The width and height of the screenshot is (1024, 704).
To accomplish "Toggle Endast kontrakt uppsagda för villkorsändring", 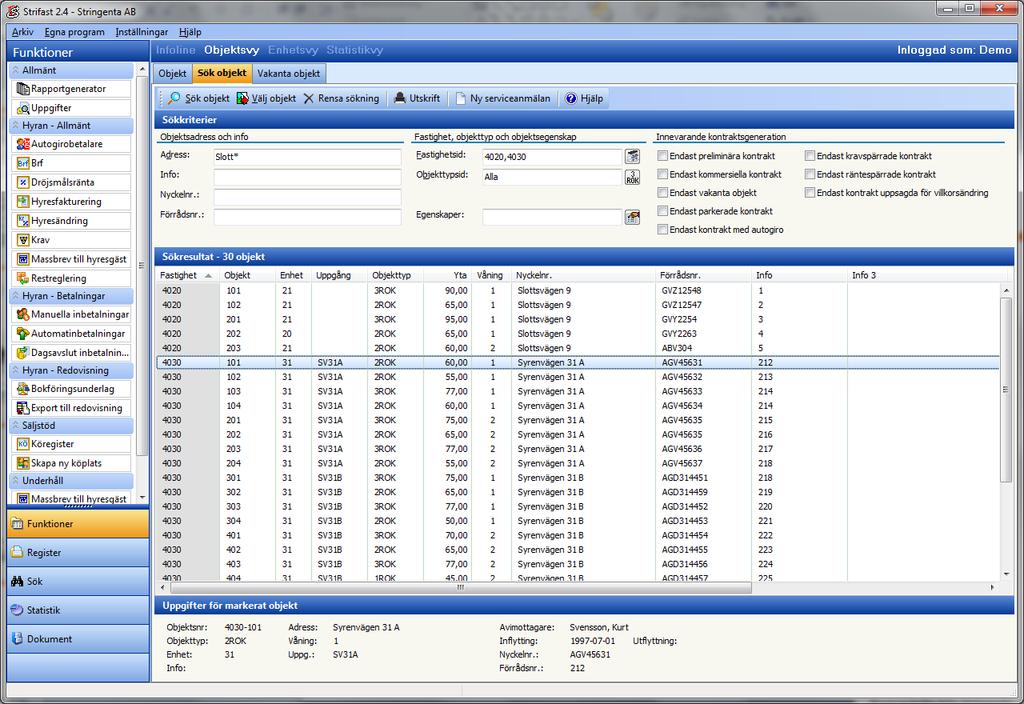I will [810, 193].
